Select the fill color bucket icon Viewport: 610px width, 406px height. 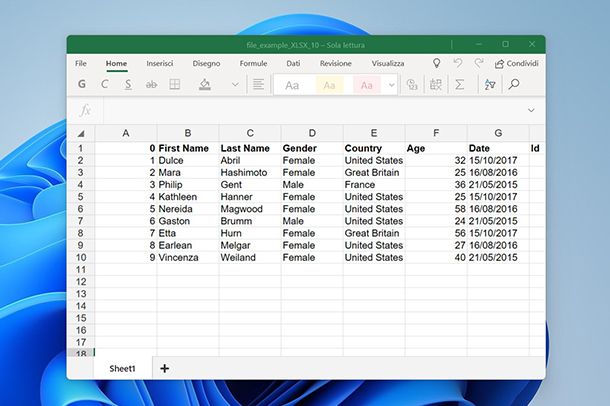205,84
